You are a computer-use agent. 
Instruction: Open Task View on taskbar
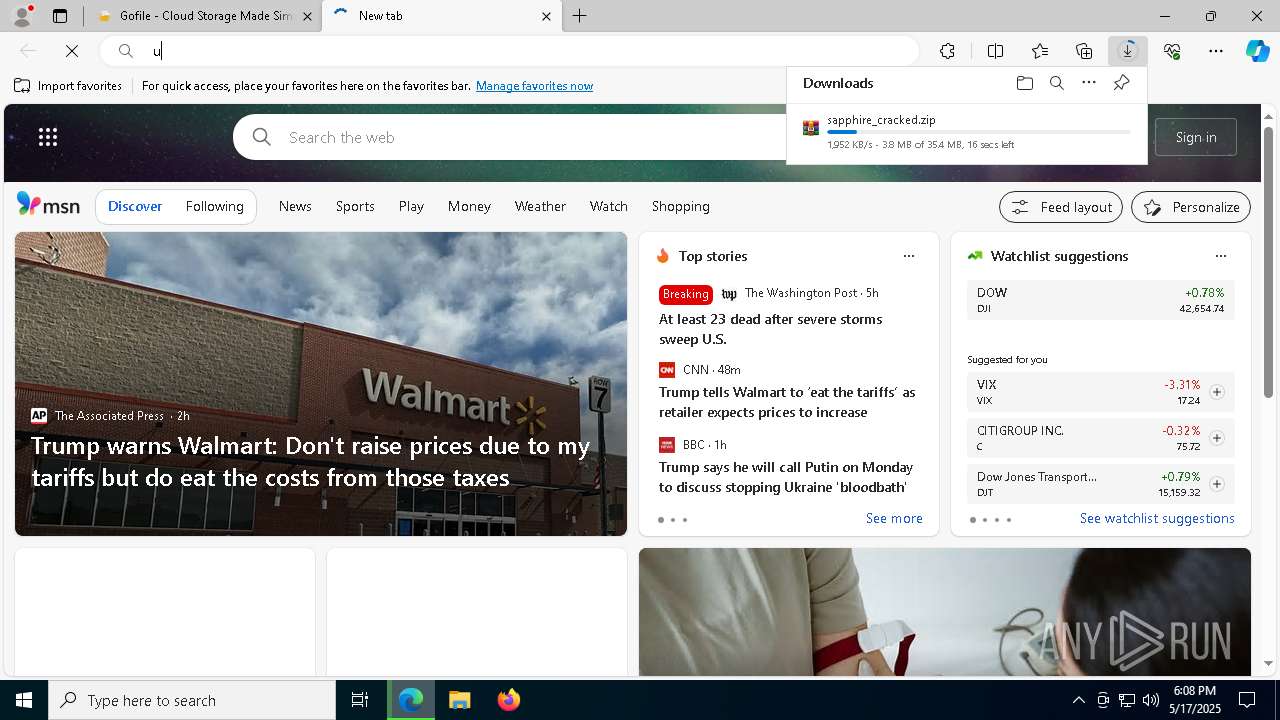click(360, 700)
